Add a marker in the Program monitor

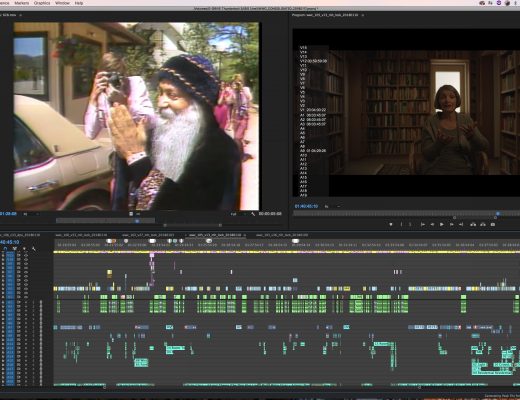click(x=391, y=225)
